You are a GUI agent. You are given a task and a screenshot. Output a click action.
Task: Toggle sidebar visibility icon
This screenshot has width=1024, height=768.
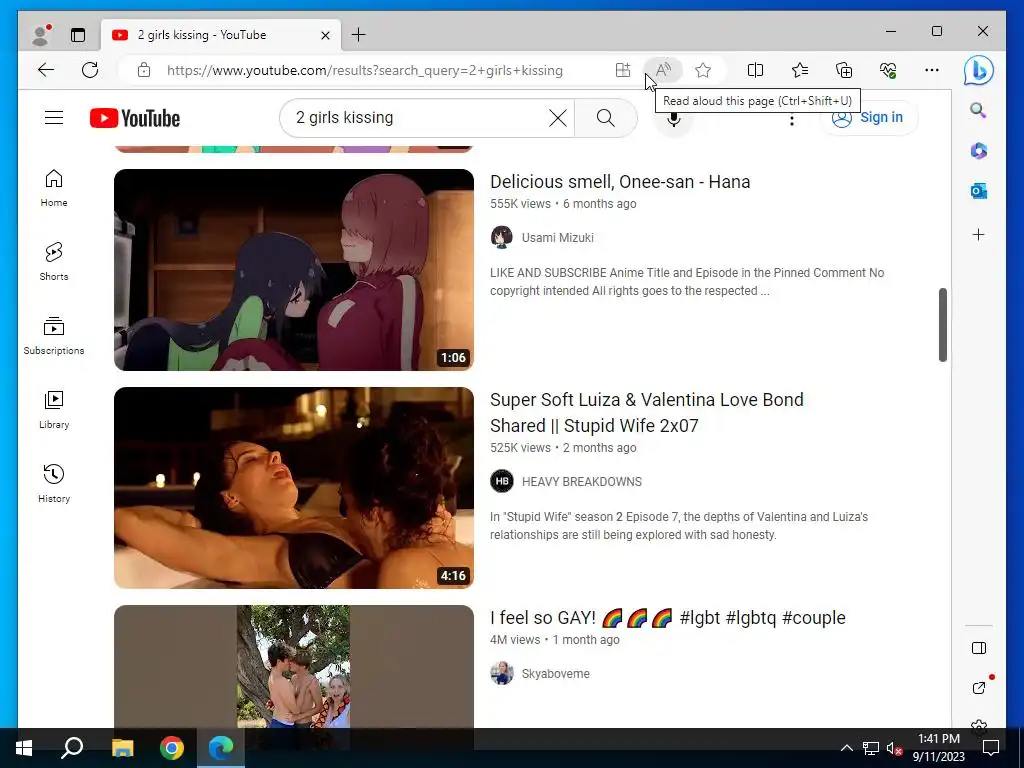tap(978, 648)
